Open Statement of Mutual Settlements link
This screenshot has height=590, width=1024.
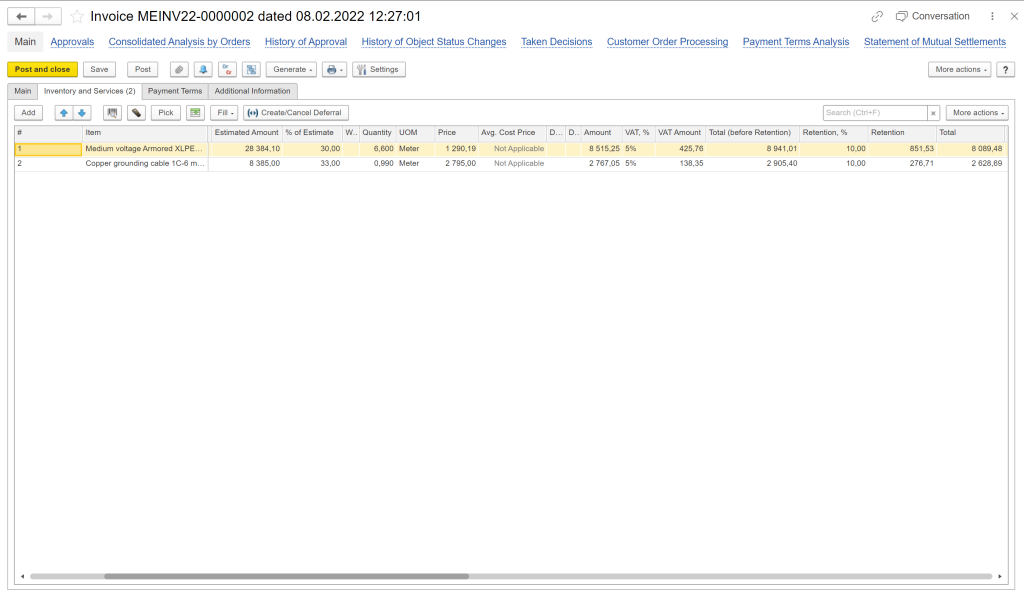point(935,42)
